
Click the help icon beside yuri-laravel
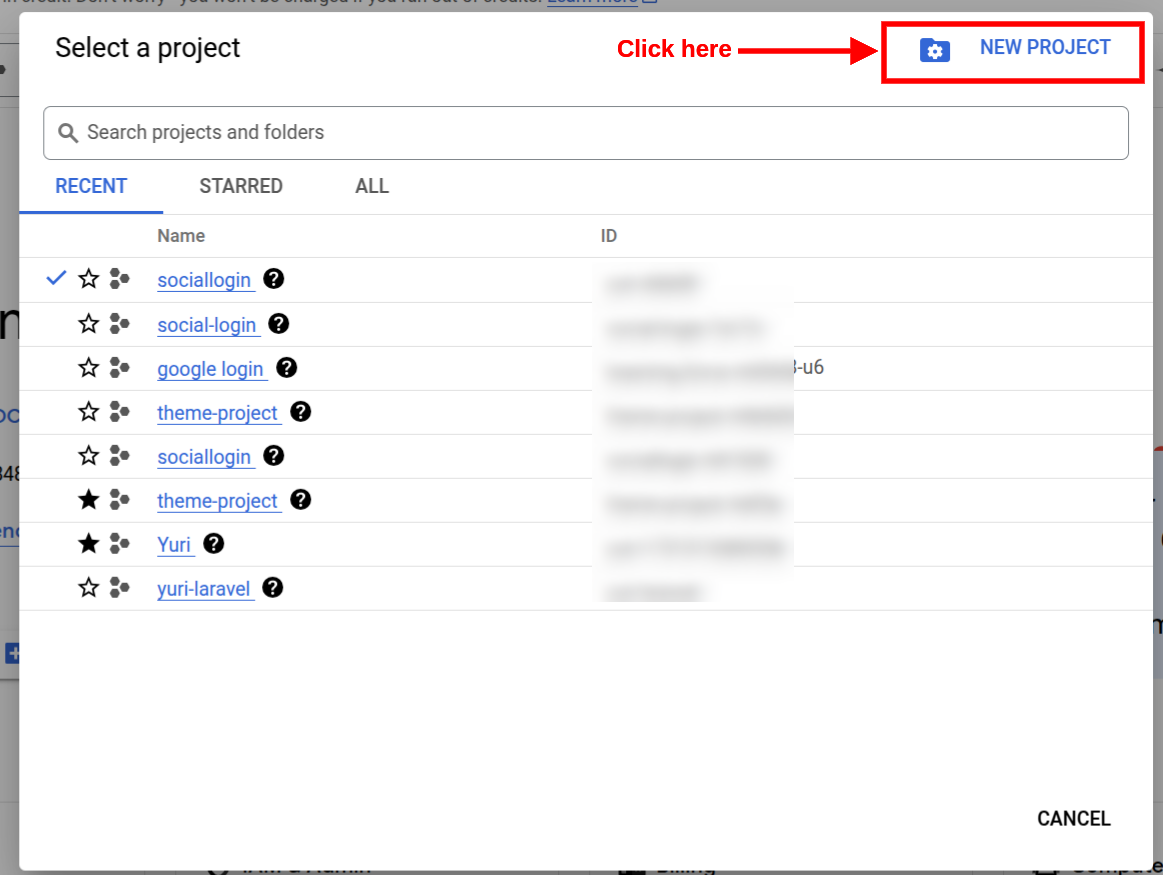click(x=272, y=588)
